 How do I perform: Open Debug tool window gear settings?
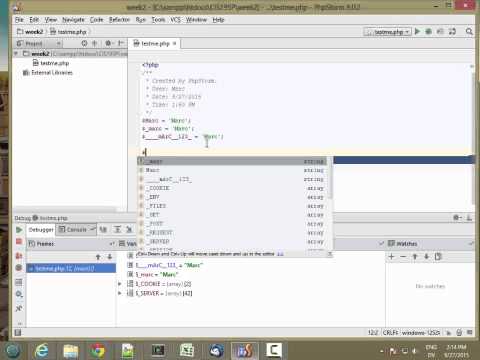[x=457, y=218]
